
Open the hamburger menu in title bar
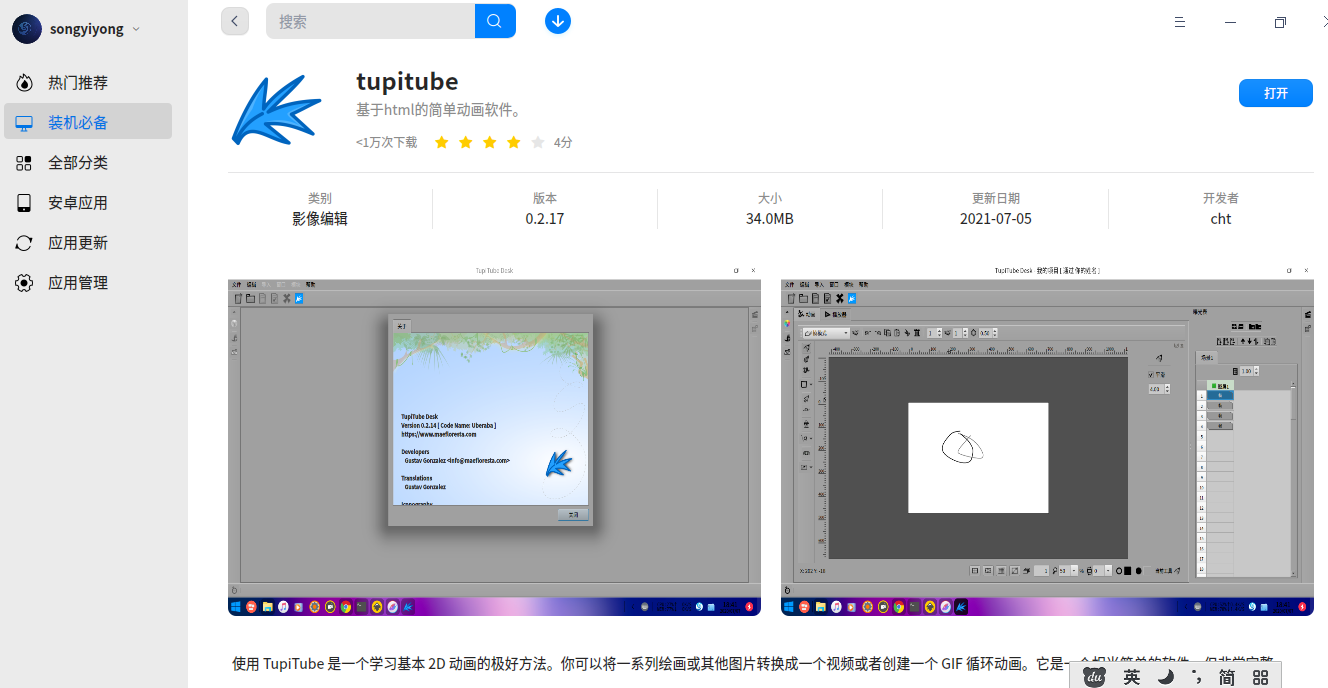click(x=1179, y=22)
